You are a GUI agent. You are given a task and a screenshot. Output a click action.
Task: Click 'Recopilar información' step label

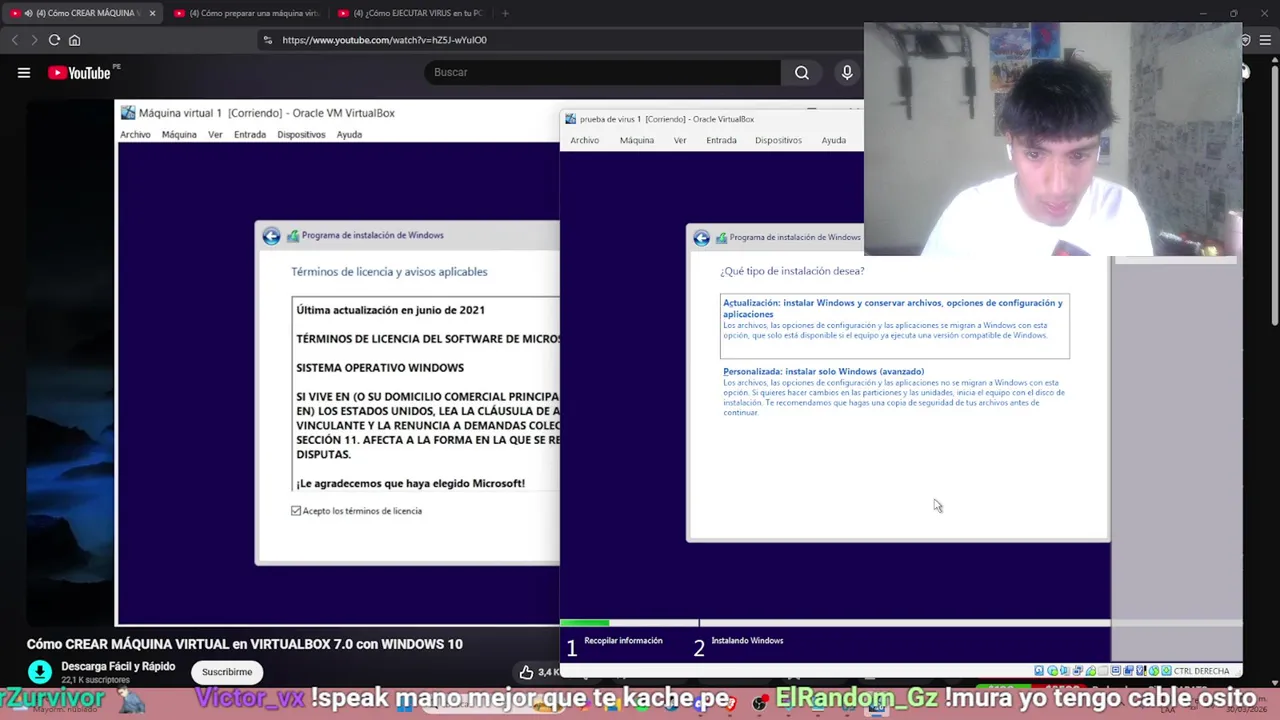click(623, 641)
